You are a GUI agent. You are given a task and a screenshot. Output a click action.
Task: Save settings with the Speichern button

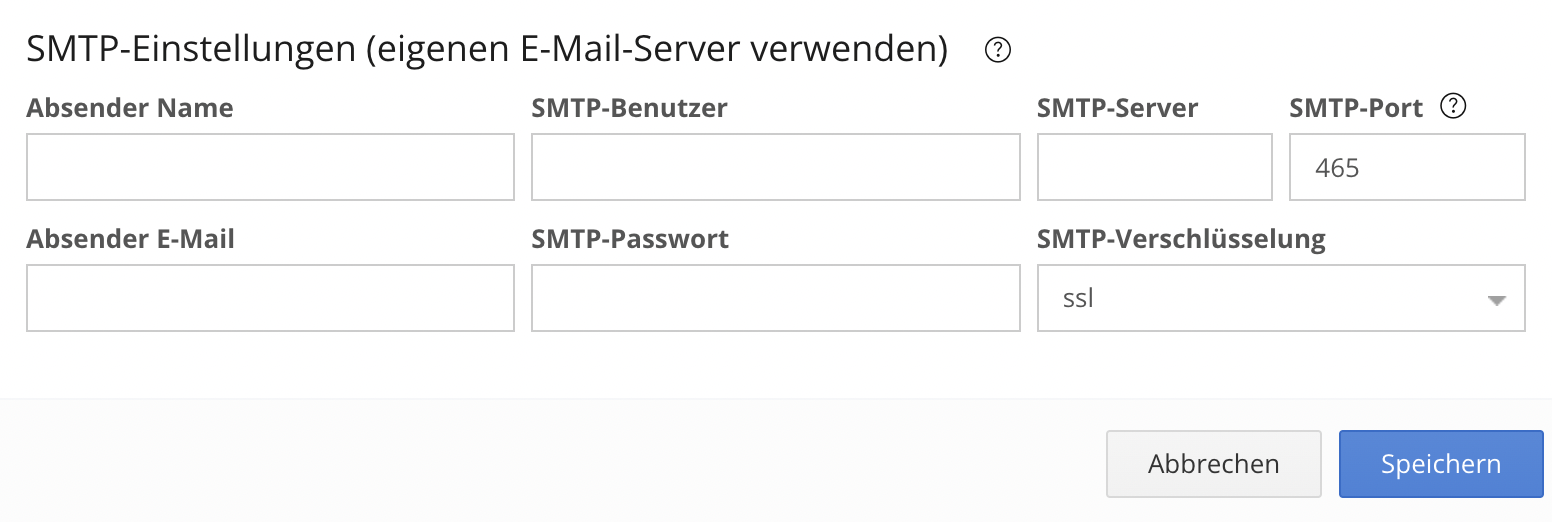[1440, 464]
